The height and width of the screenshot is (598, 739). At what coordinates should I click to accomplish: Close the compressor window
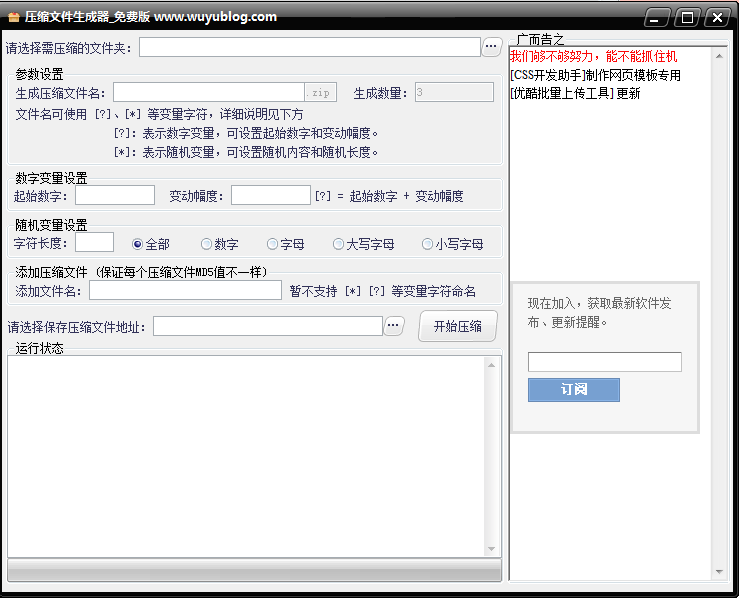717,18
